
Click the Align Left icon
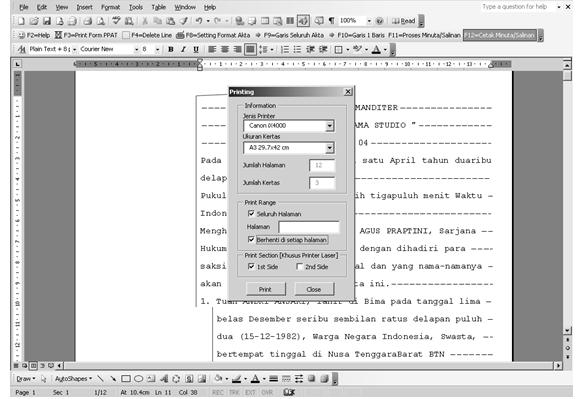coord(212,49)
